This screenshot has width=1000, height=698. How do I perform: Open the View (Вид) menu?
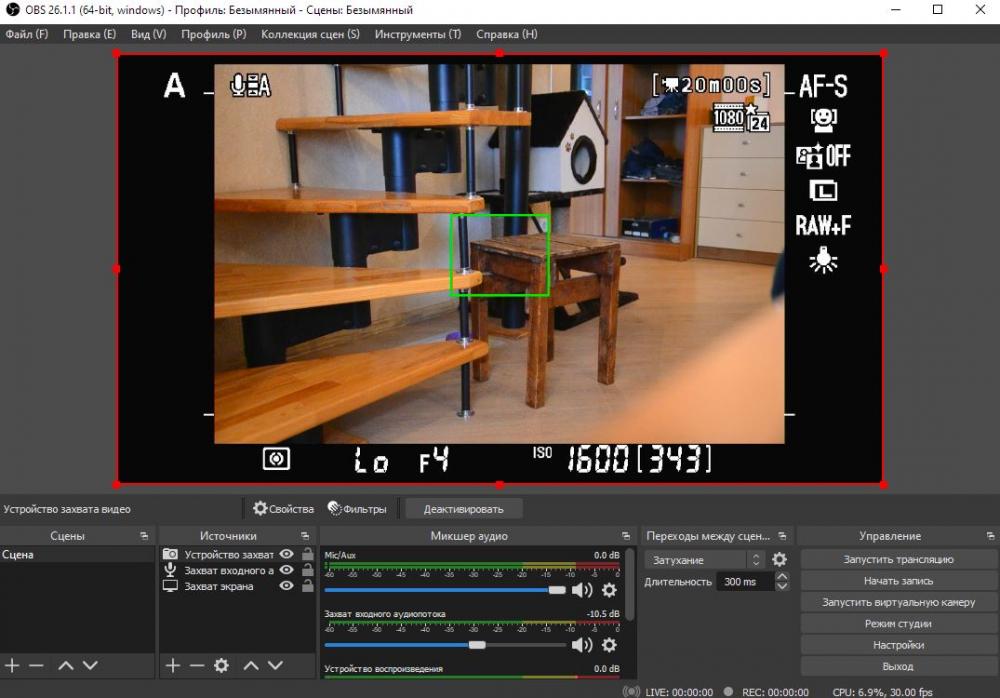click(x=149, y=34)
